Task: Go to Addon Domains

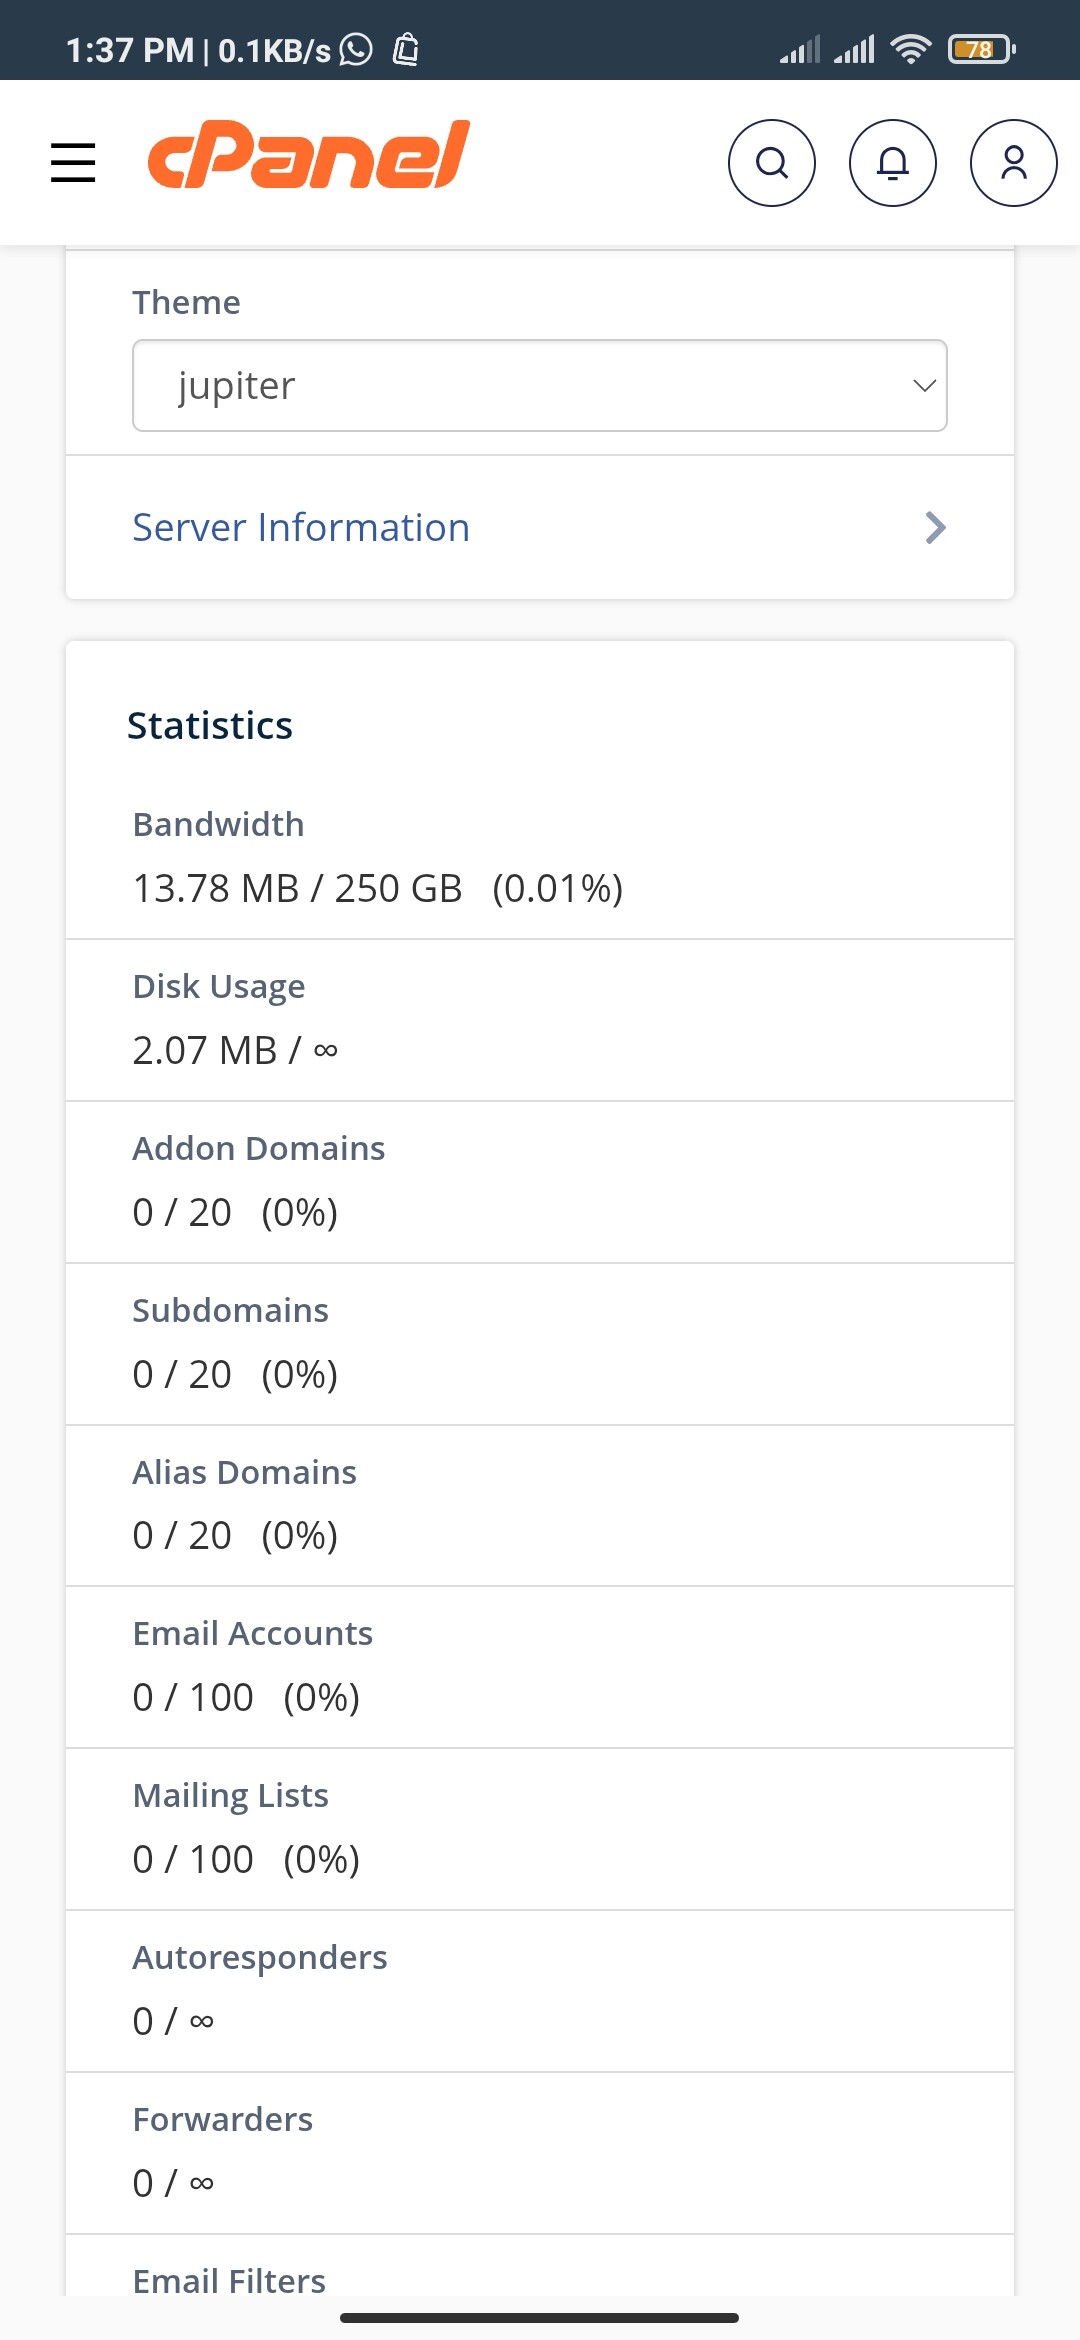Action: (258, 1149)
